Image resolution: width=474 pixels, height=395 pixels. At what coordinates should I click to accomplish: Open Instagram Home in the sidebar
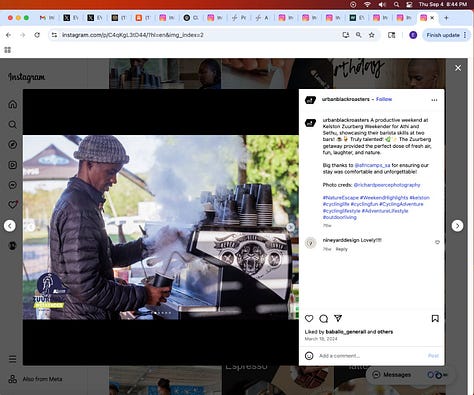point(13,104)
